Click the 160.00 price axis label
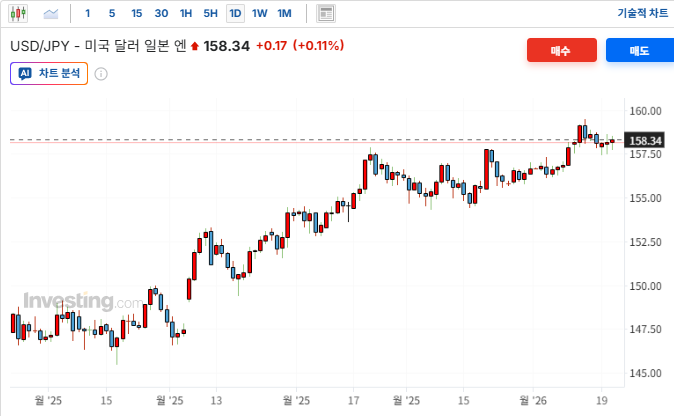The width and height of the screenshot is (674, 416). tap(645, 111)
